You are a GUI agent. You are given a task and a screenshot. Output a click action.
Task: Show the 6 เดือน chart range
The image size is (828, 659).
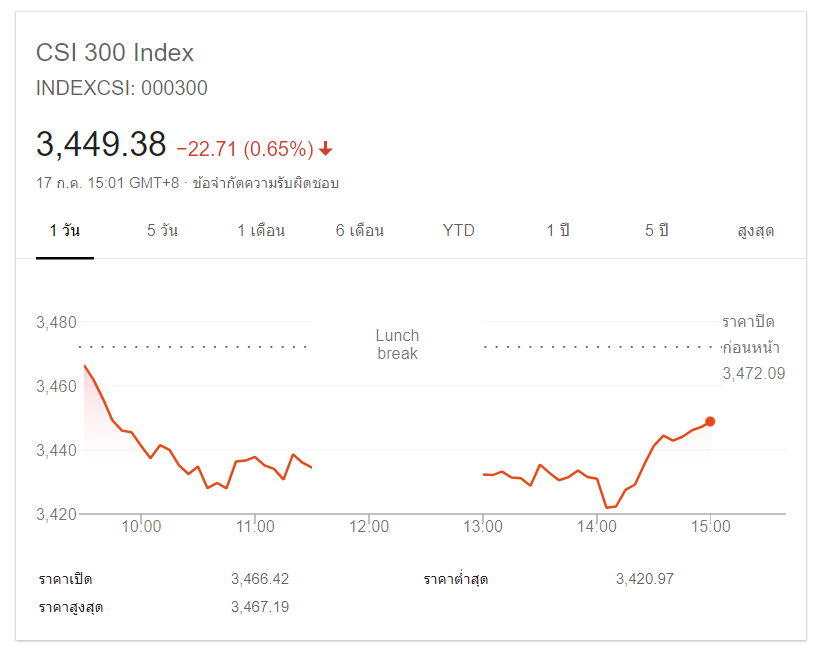pos(360,231)
